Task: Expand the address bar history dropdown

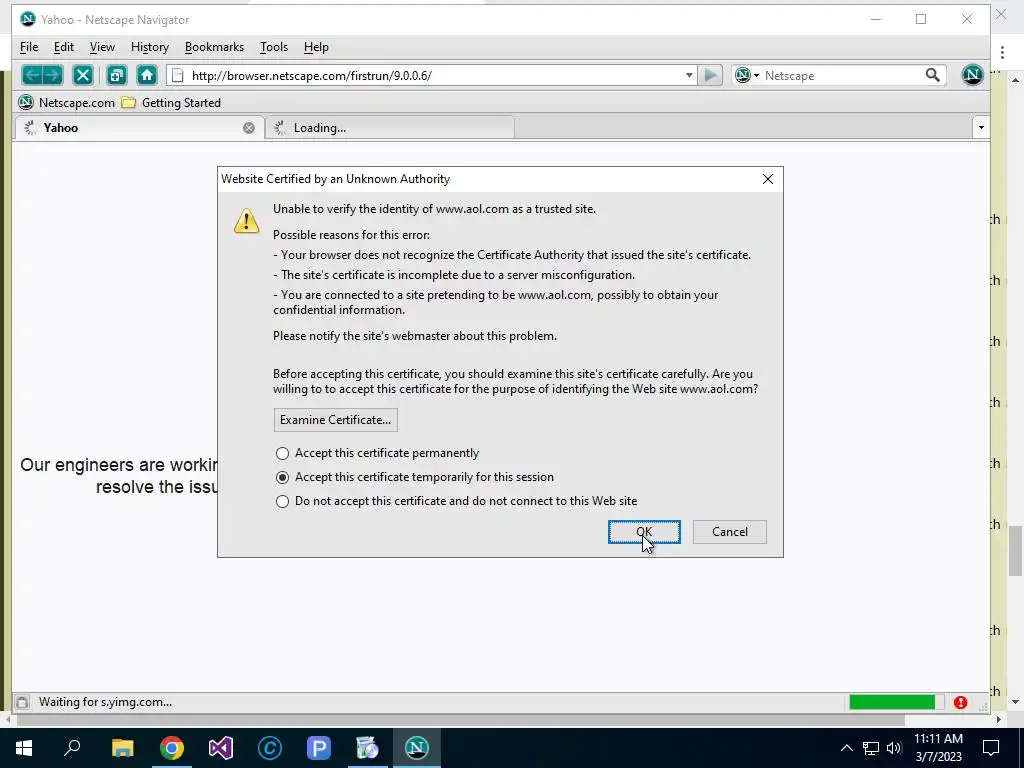Action: (688, 75)
